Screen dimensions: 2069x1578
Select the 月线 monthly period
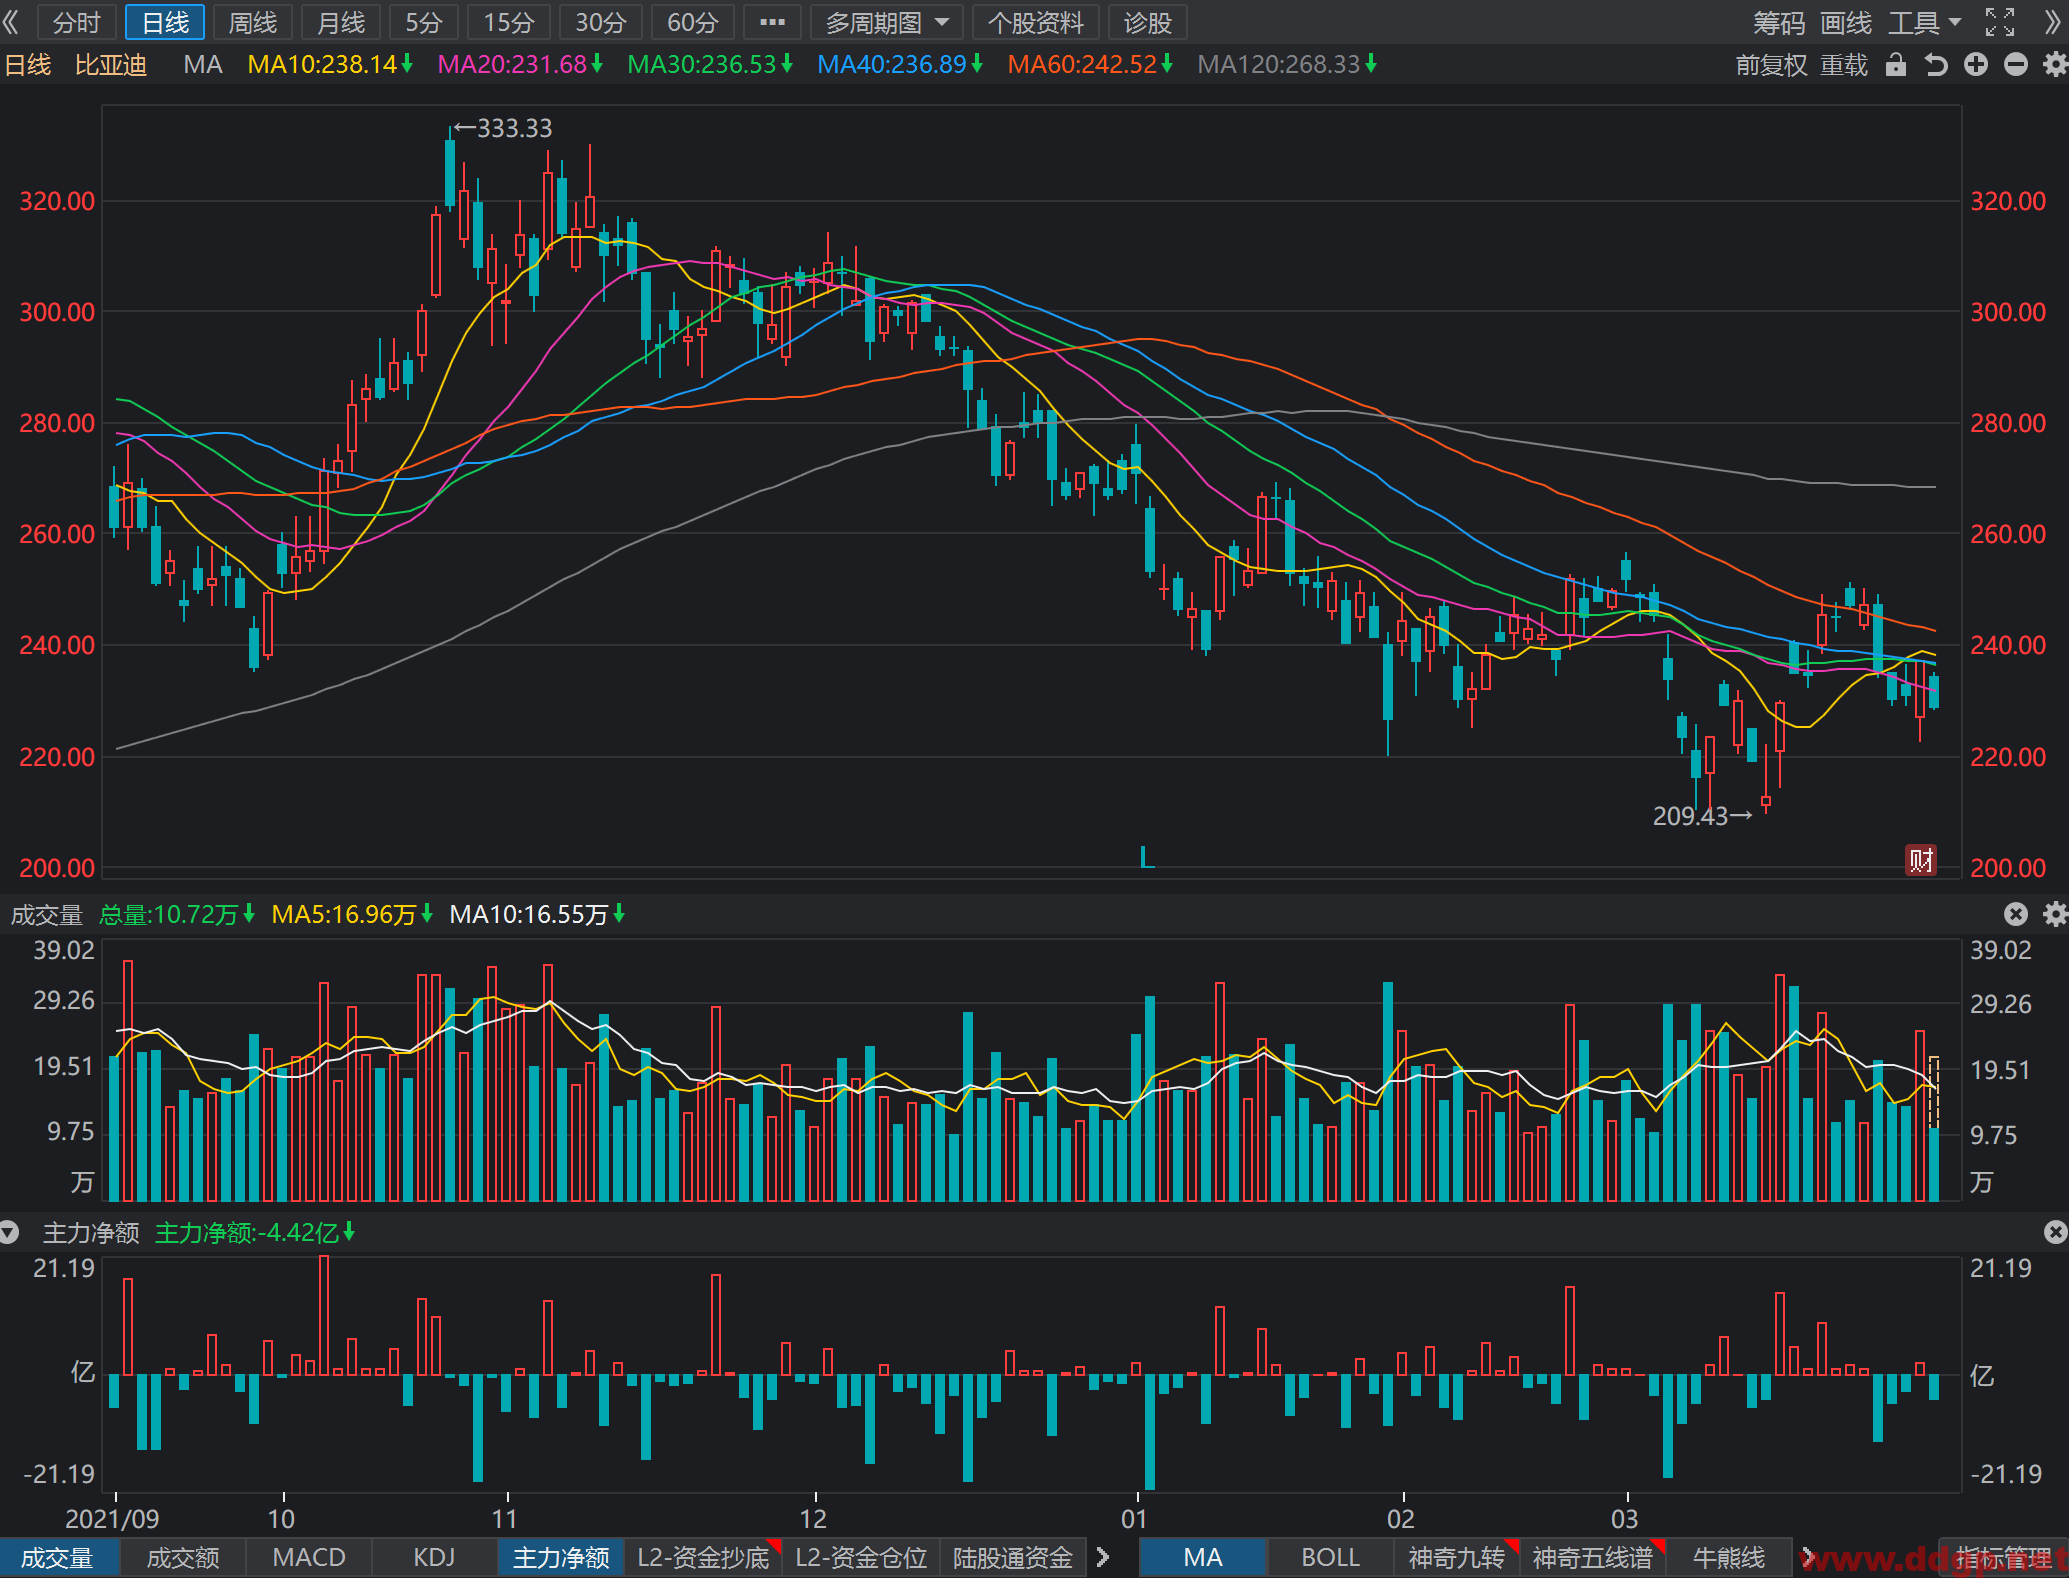pyautogui.click(x=340, y=22)
